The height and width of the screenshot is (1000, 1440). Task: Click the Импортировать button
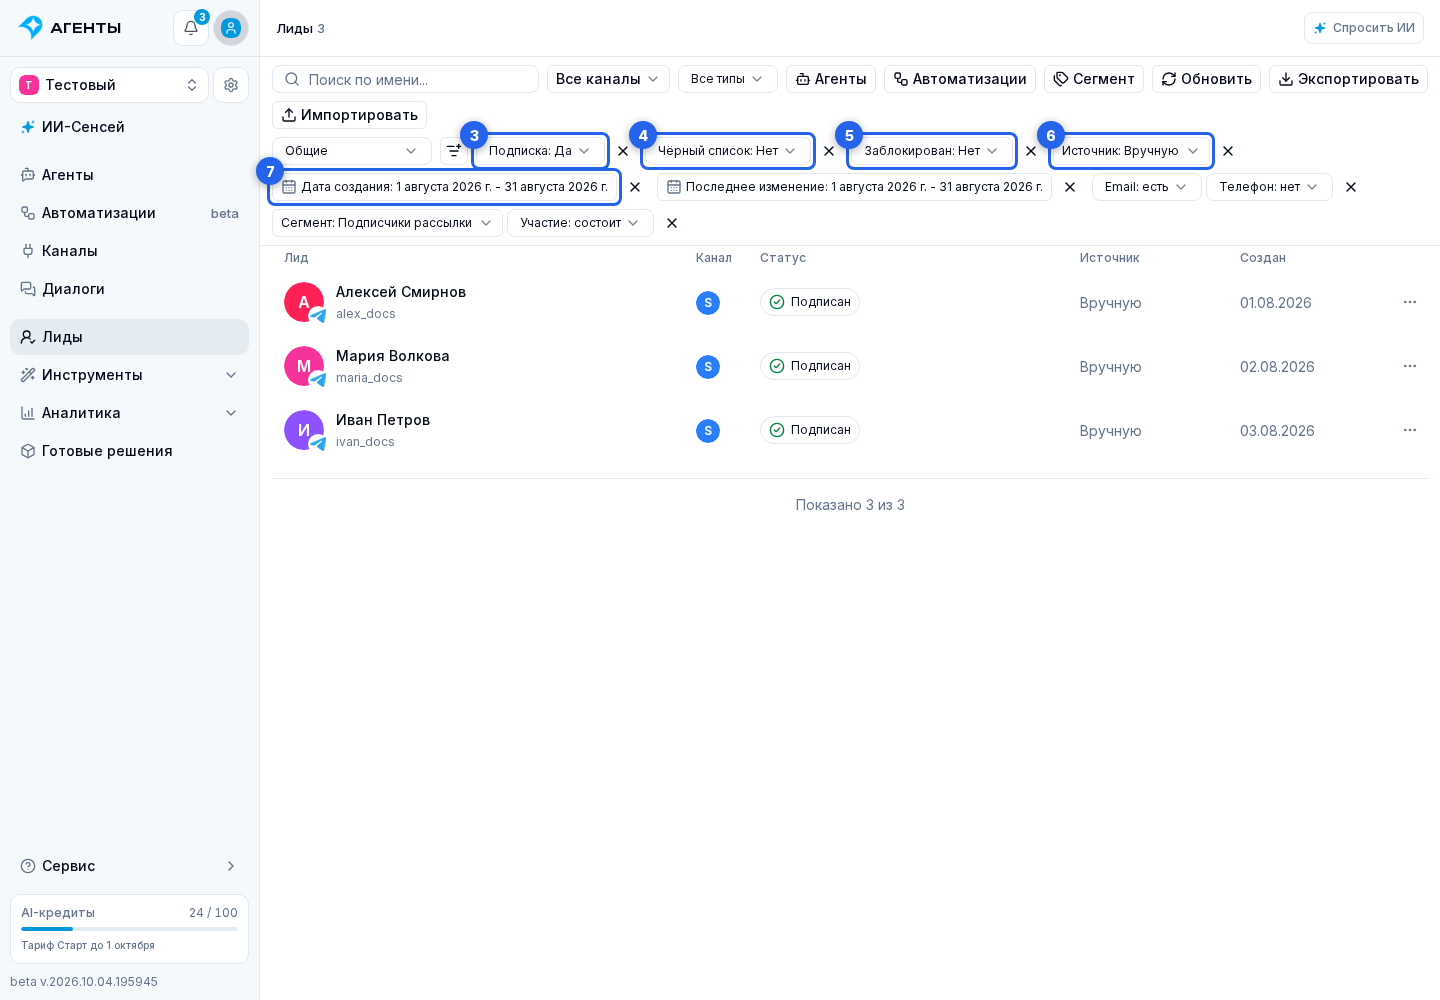tap(349, 115)
